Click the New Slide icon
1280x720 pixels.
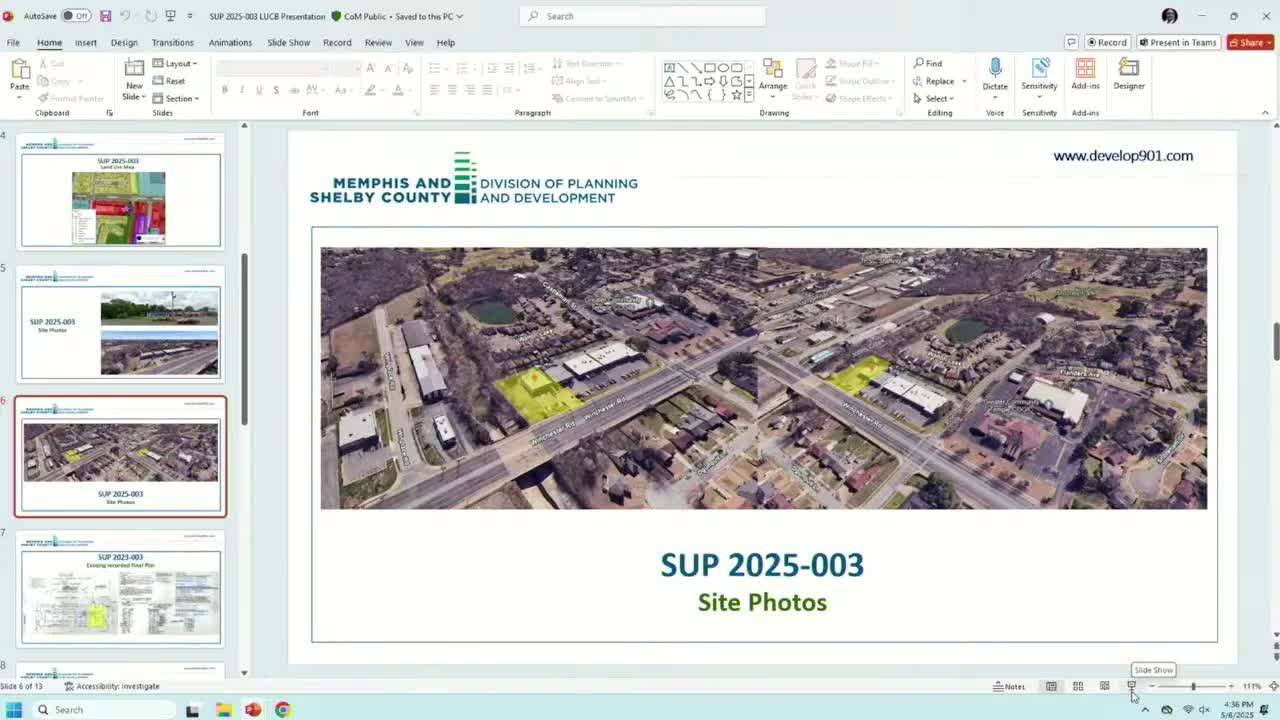pyautogui.click(x=134, y=68)
